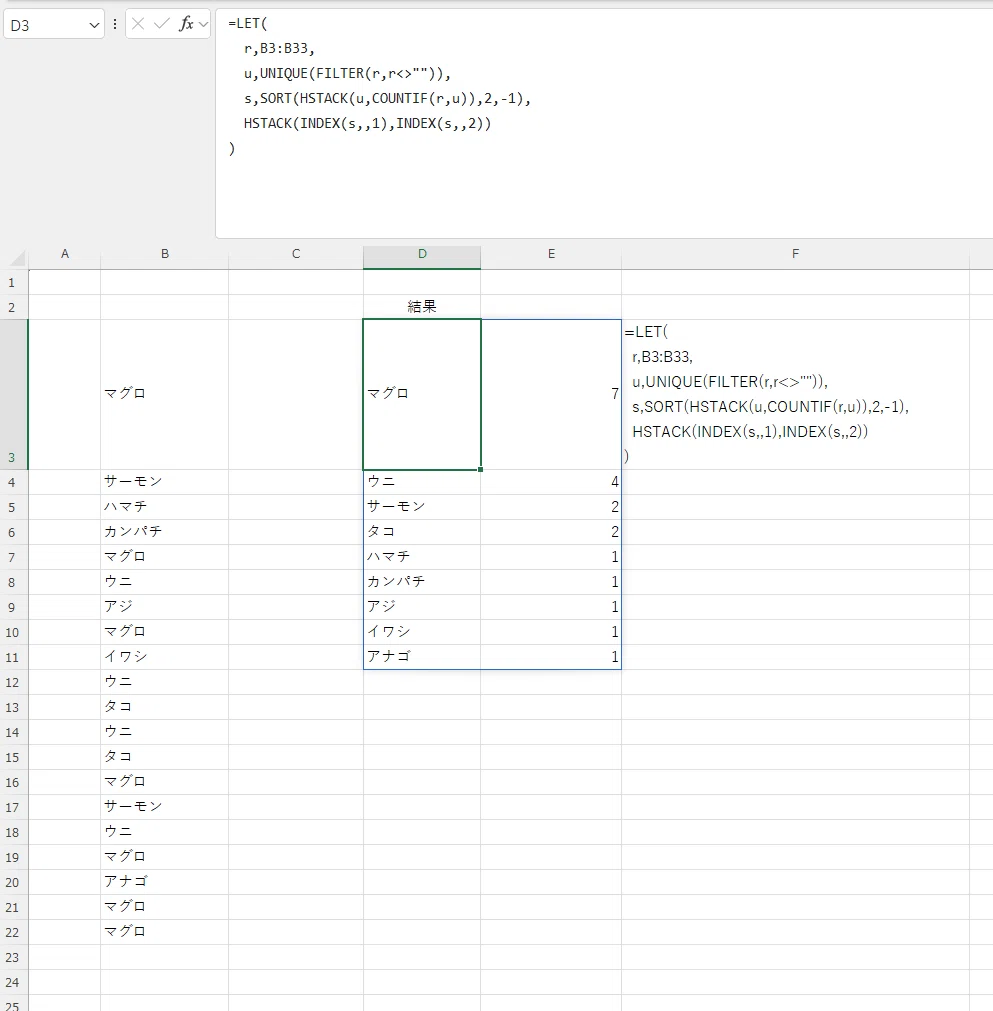Click the Select All corner triangle
The height and width of the screenshot is (1011, 993).
point(17,258)
